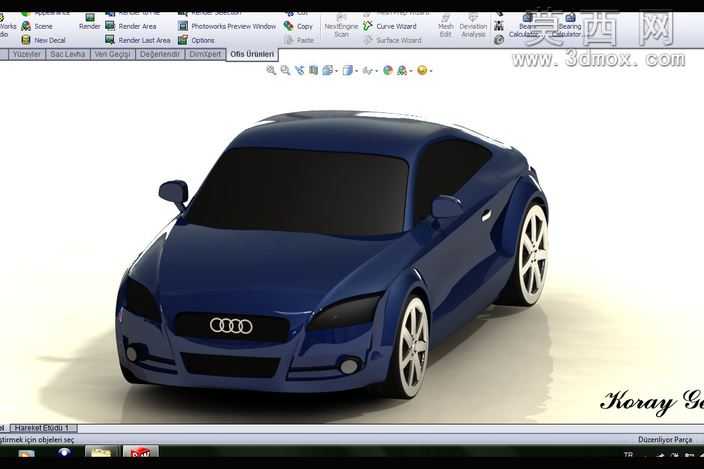Viewport: 704px width, 469px height.
Task: Click the Scene icon in the toolbar
Action: pos(26,26)
